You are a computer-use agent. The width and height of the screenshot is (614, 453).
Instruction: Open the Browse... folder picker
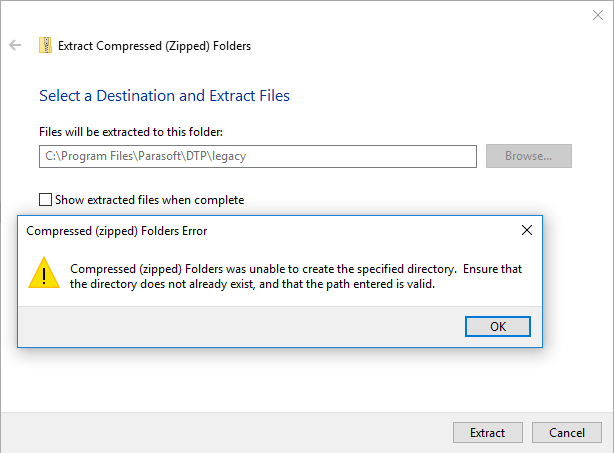(x=529, y=156)
